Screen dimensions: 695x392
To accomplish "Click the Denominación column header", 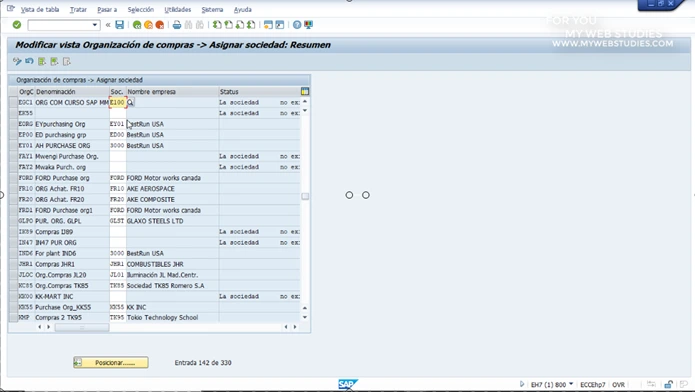I will 72,92.
